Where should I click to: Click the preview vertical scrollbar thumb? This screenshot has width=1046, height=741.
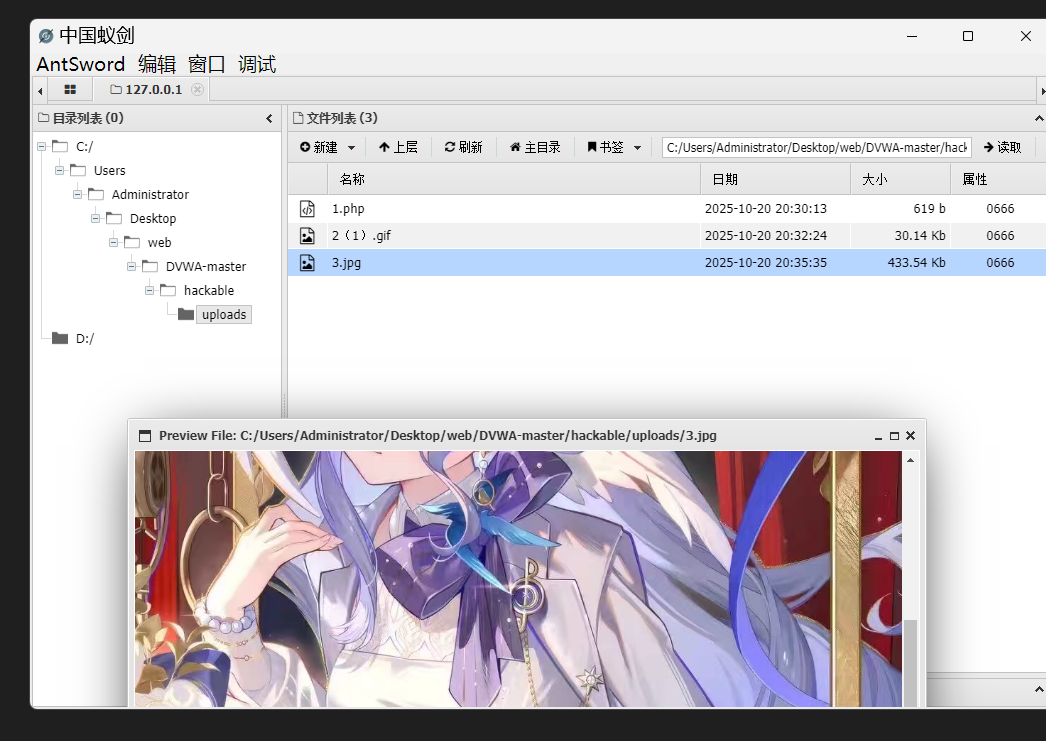[x=910, y=663]
